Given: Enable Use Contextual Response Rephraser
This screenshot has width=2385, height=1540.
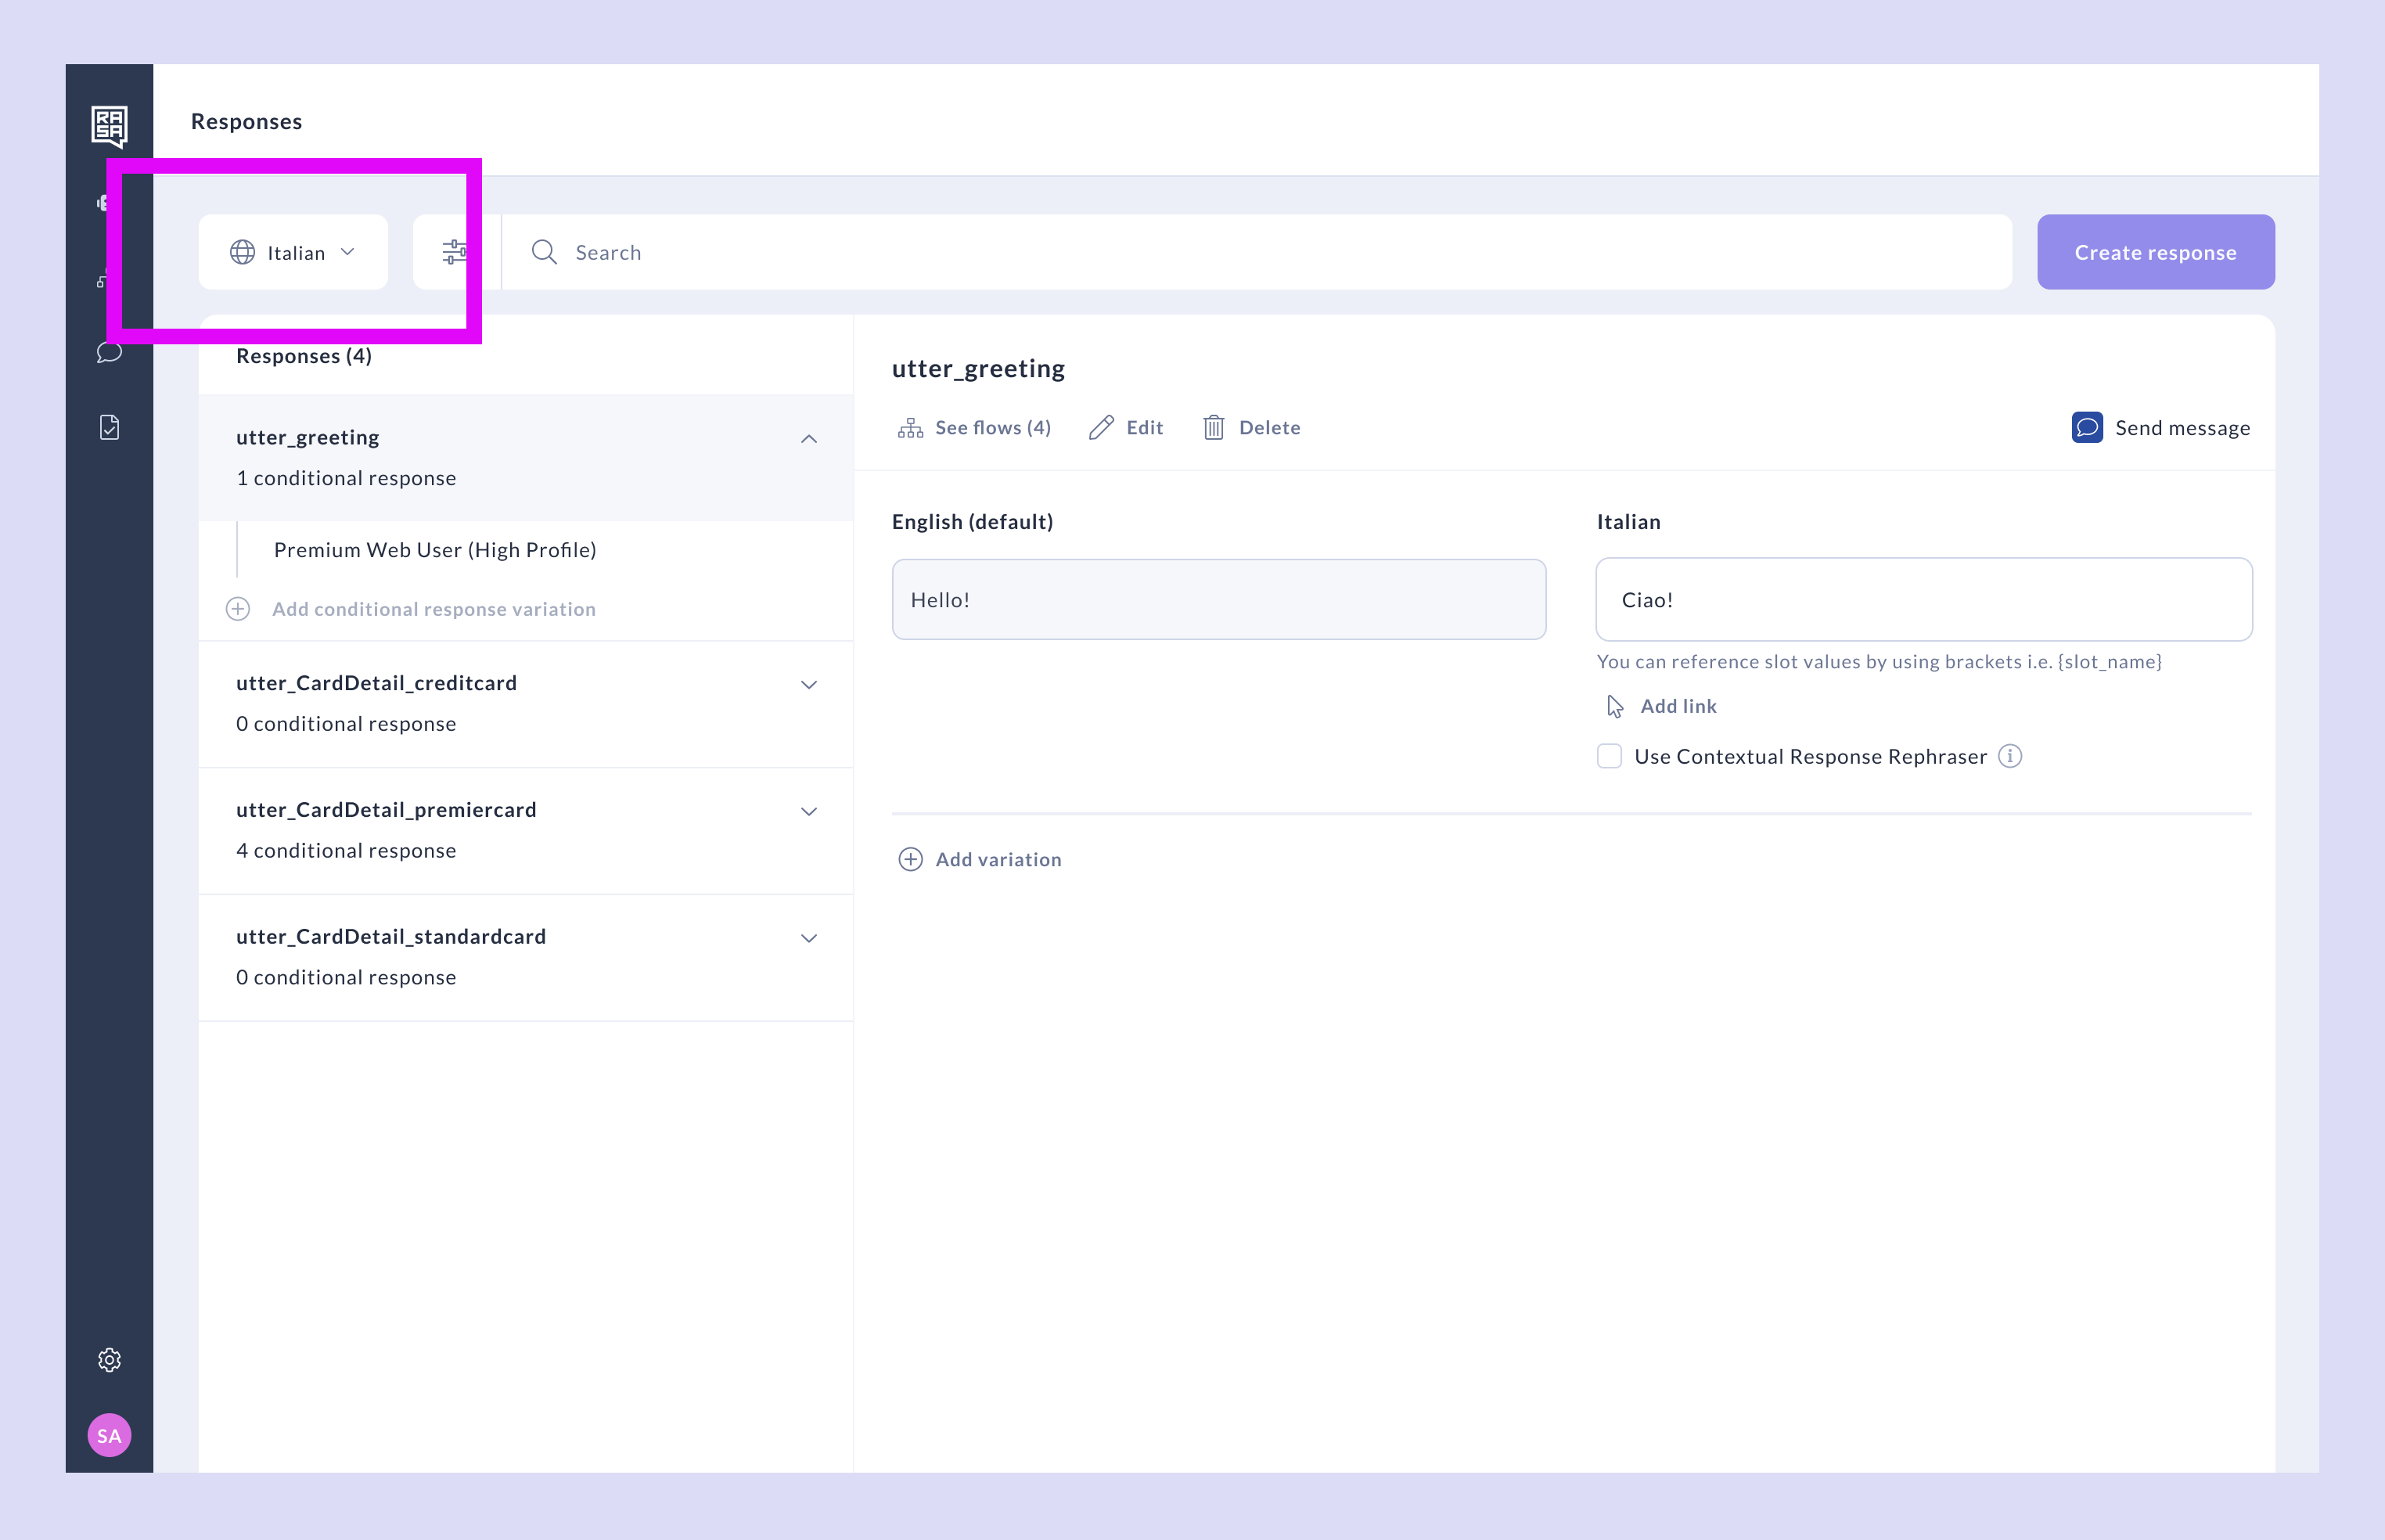Looking at the screenshot, I should 1609,757.
